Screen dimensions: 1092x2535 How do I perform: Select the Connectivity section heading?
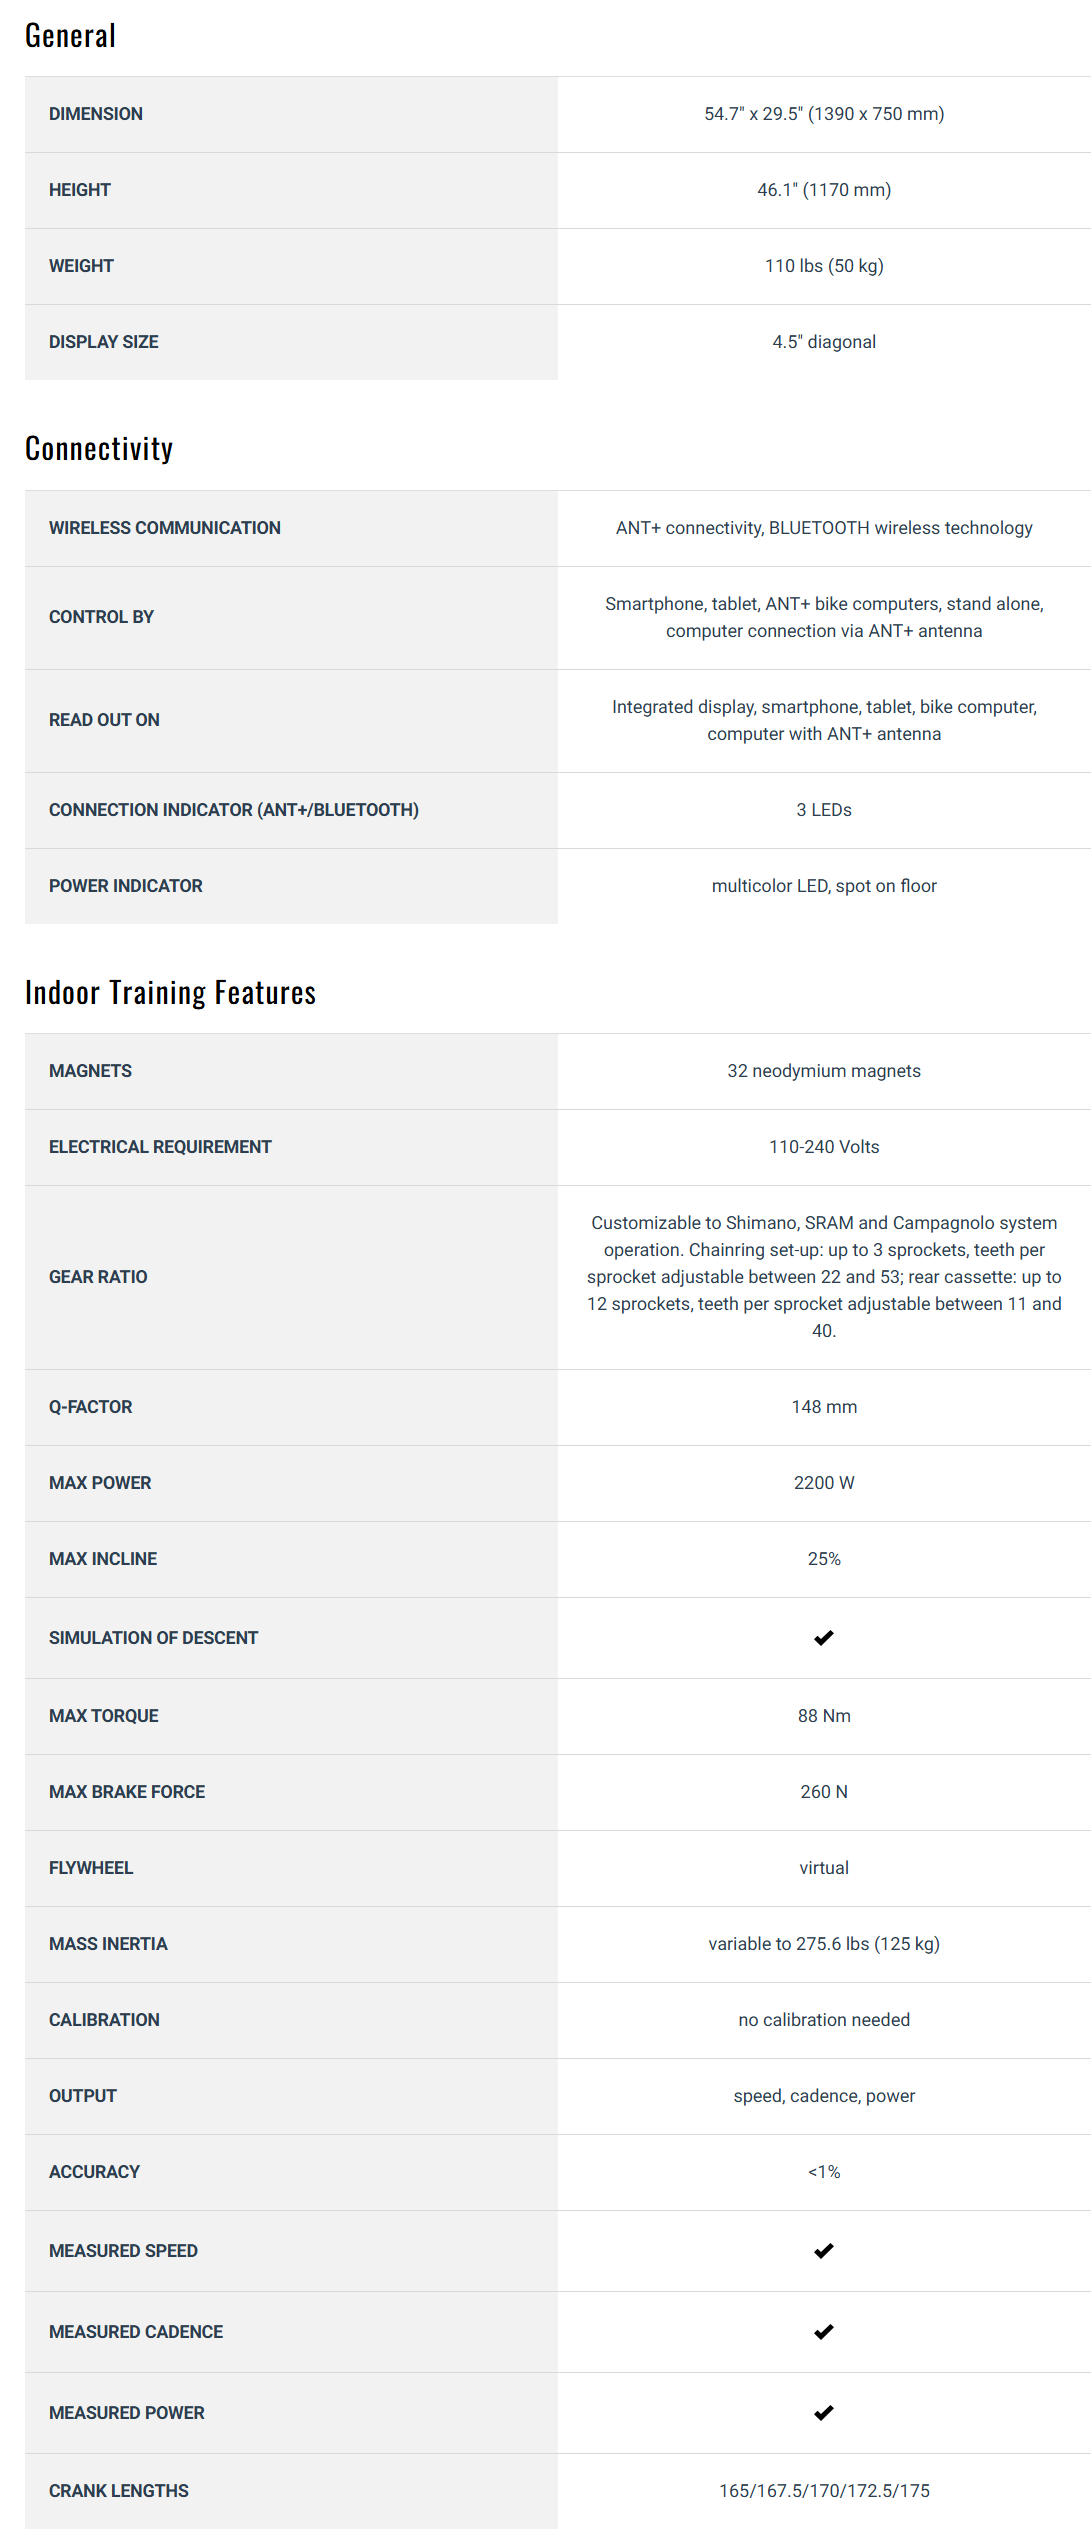pos(99,449)
